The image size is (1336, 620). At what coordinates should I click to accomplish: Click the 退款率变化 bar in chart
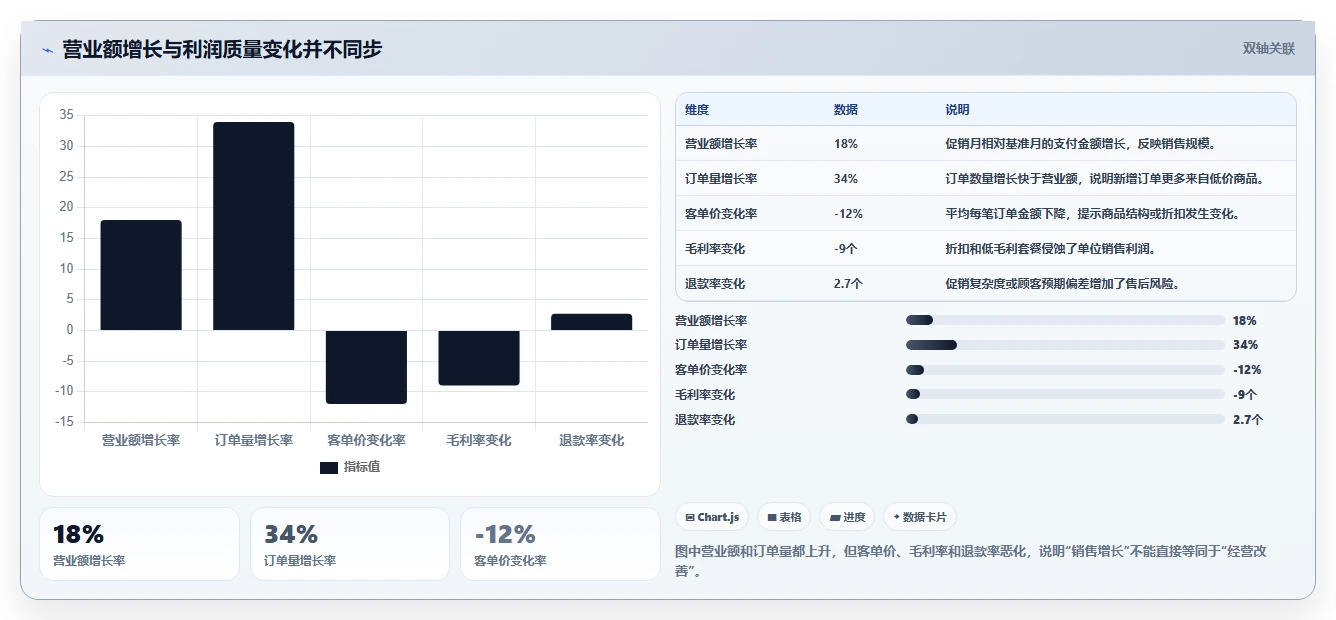[591, 322]
